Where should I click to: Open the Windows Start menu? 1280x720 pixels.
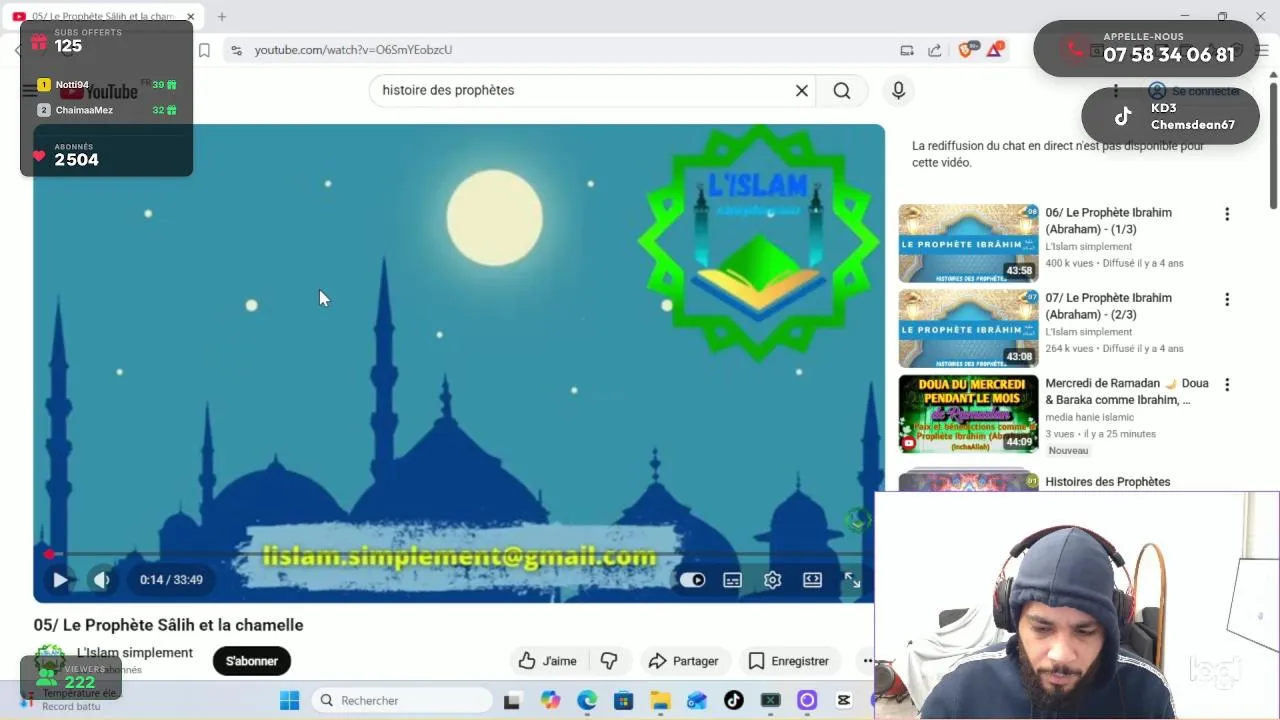point(289,701)
